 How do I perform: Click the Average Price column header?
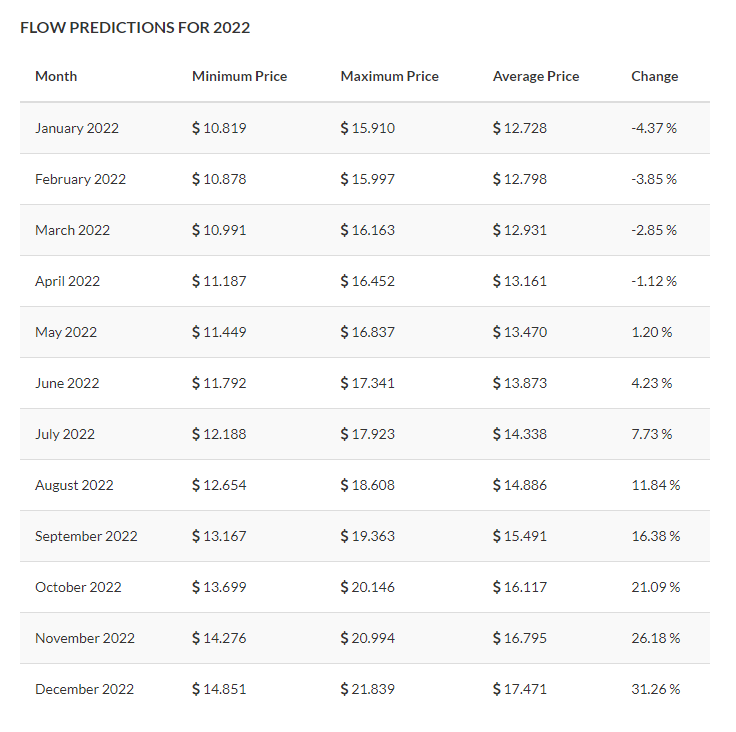(x=536, y=76)
